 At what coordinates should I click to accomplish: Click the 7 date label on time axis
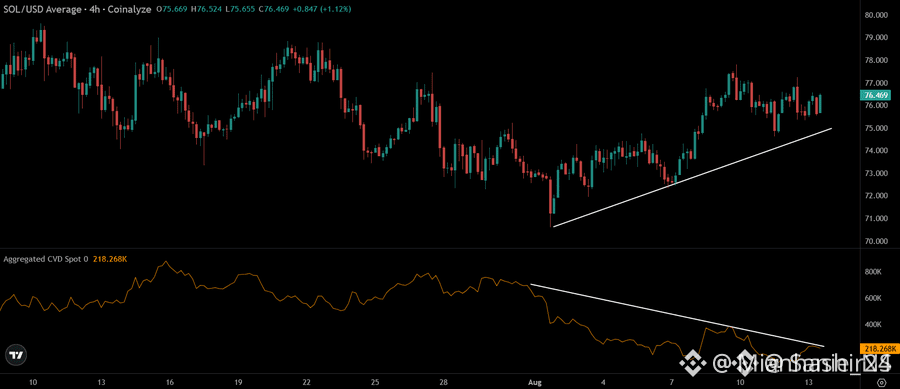672,382
